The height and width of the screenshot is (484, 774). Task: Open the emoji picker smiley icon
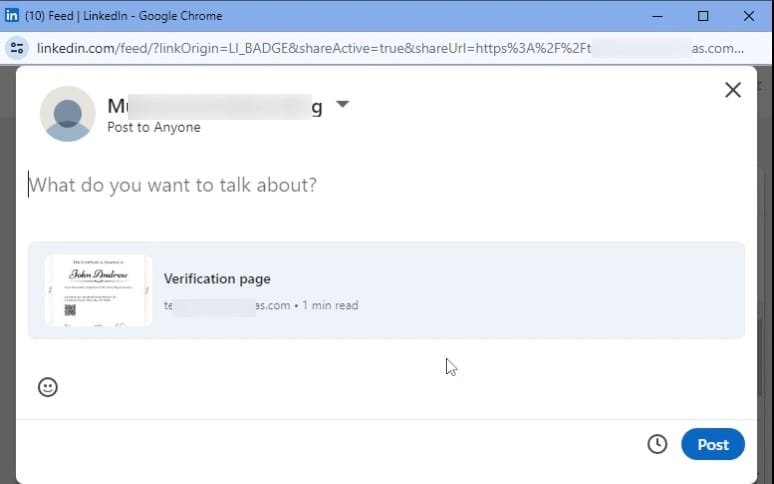[x=48, y=387]
